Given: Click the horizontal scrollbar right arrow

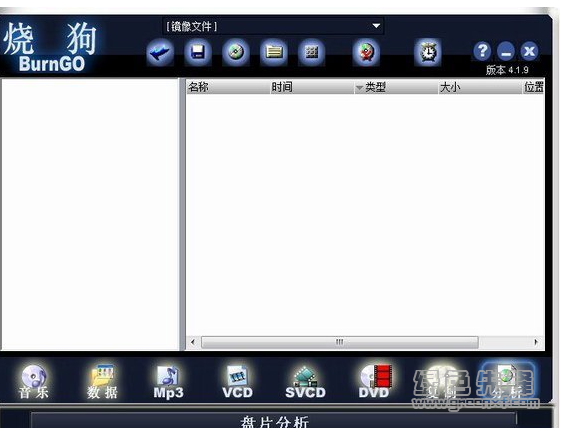Looking at the screenshot, I should pos(536,342).
